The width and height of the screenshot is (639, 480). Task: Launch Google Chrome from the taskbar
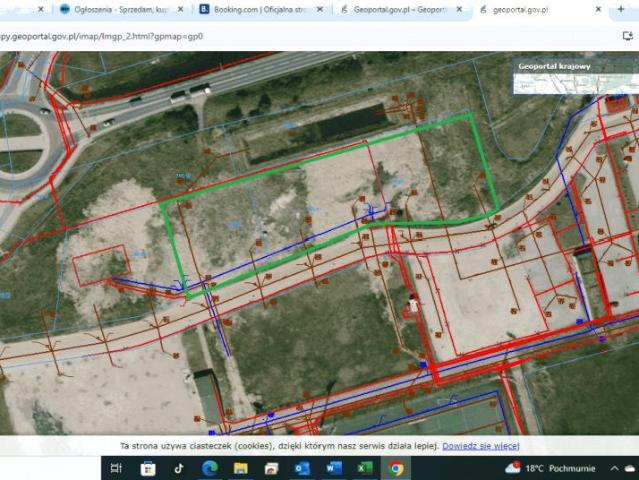coord(396,468)
